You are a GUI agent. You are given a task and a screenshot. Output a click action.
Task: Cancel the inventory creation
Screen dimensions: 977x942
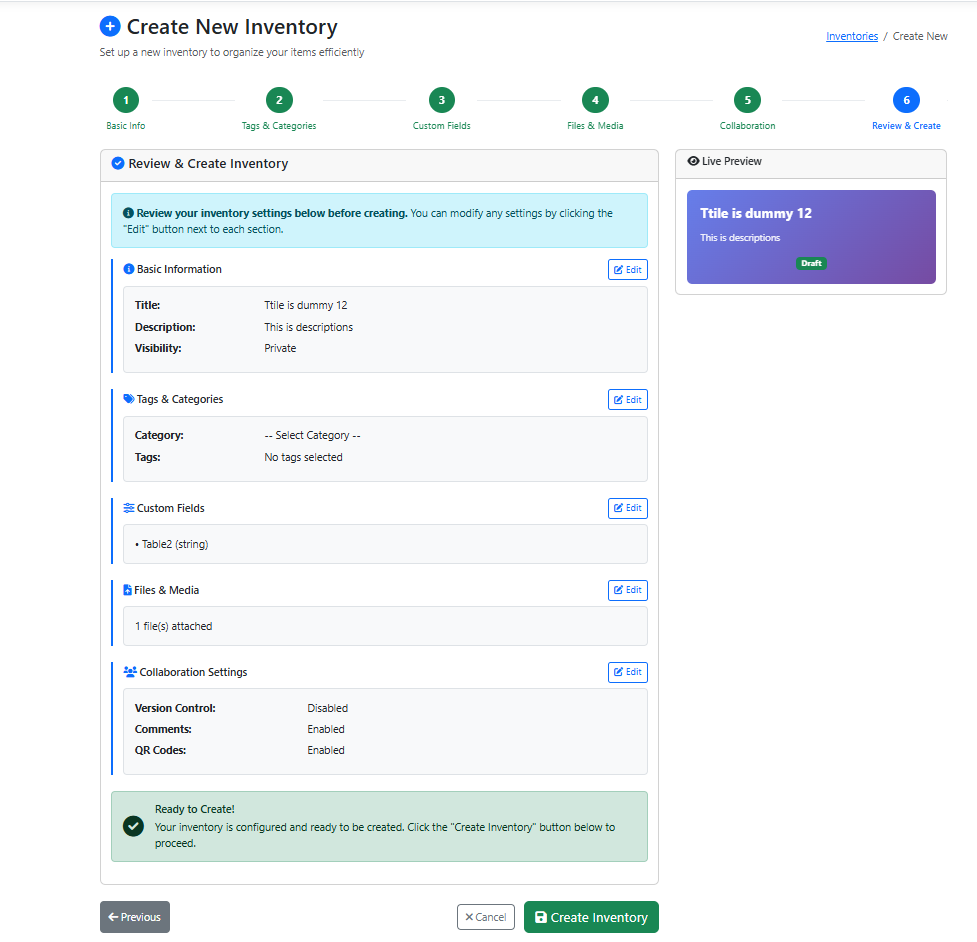click(x=485, y=917)
